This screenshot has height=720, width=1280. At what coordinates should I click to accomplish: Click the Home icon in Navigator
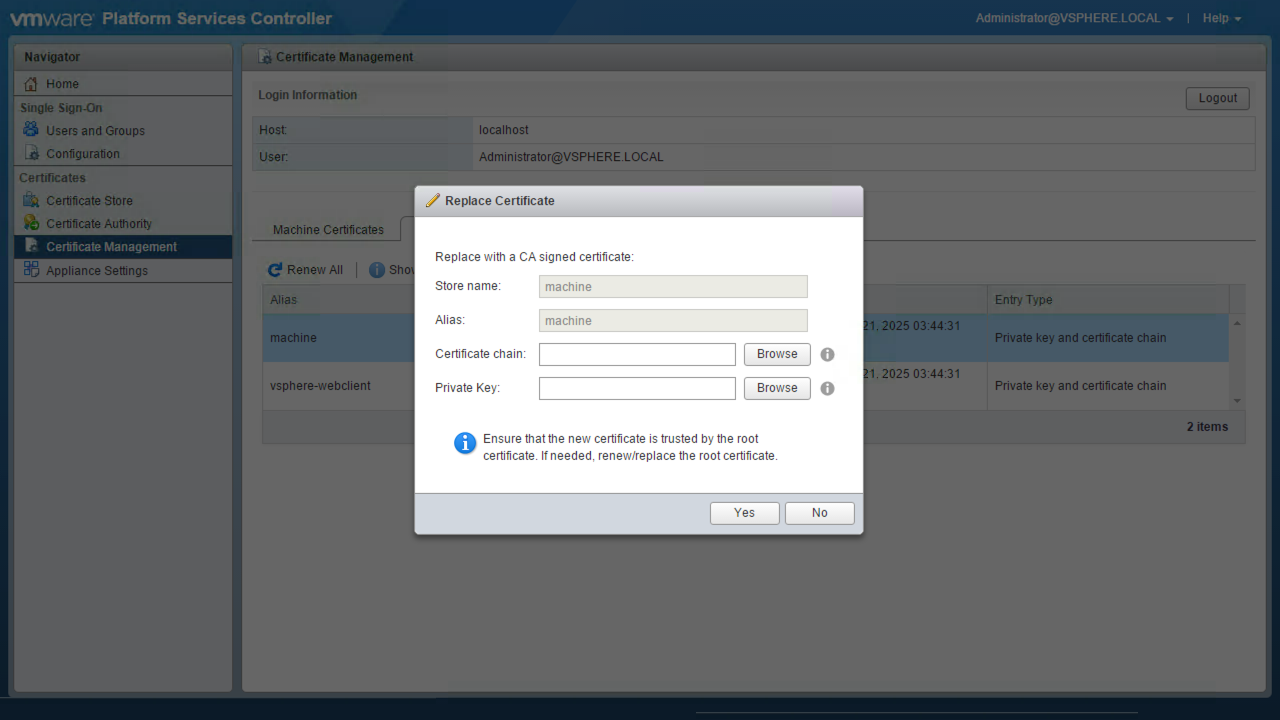pyautogui.click(x=31, y=84)
